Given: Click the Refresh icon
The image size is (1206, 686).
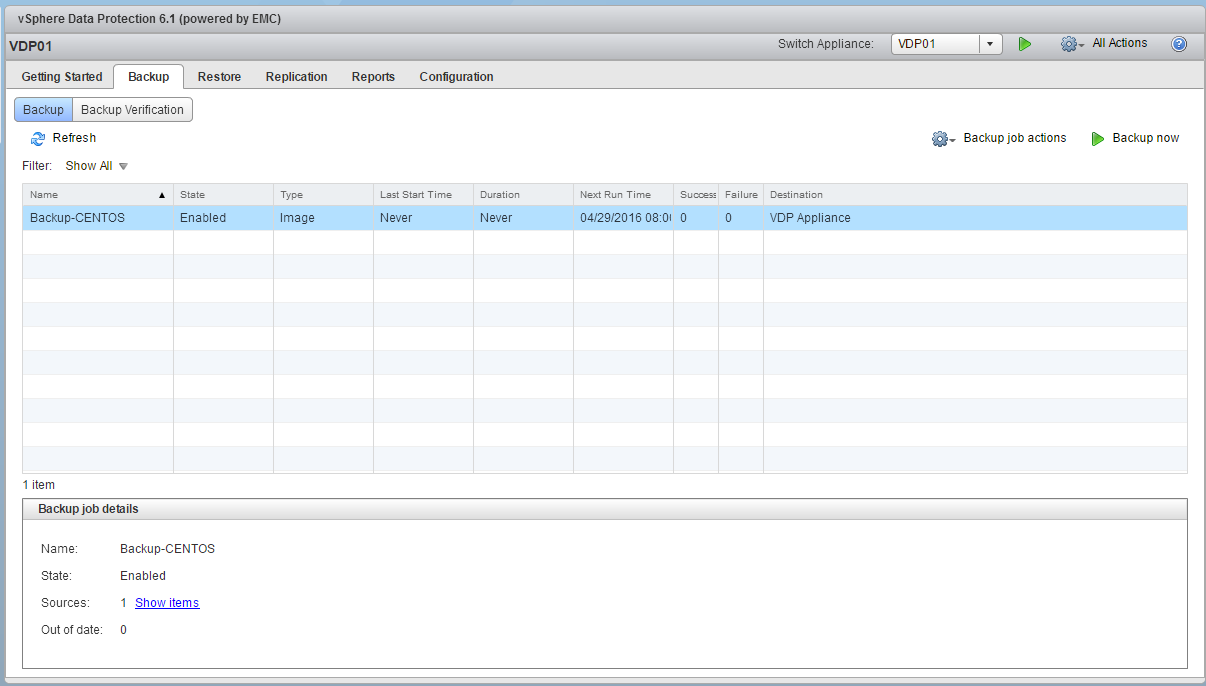Looking at the screenshot, I should [38, 137].
